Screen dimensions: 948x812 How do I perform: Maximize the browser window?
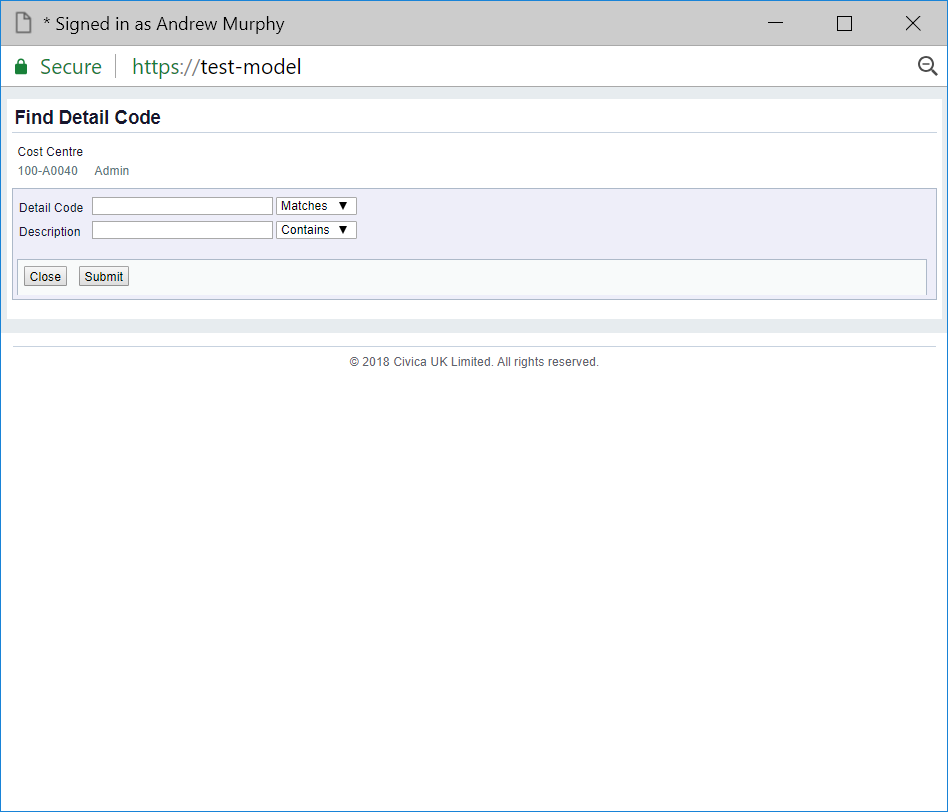pos(845,23)
